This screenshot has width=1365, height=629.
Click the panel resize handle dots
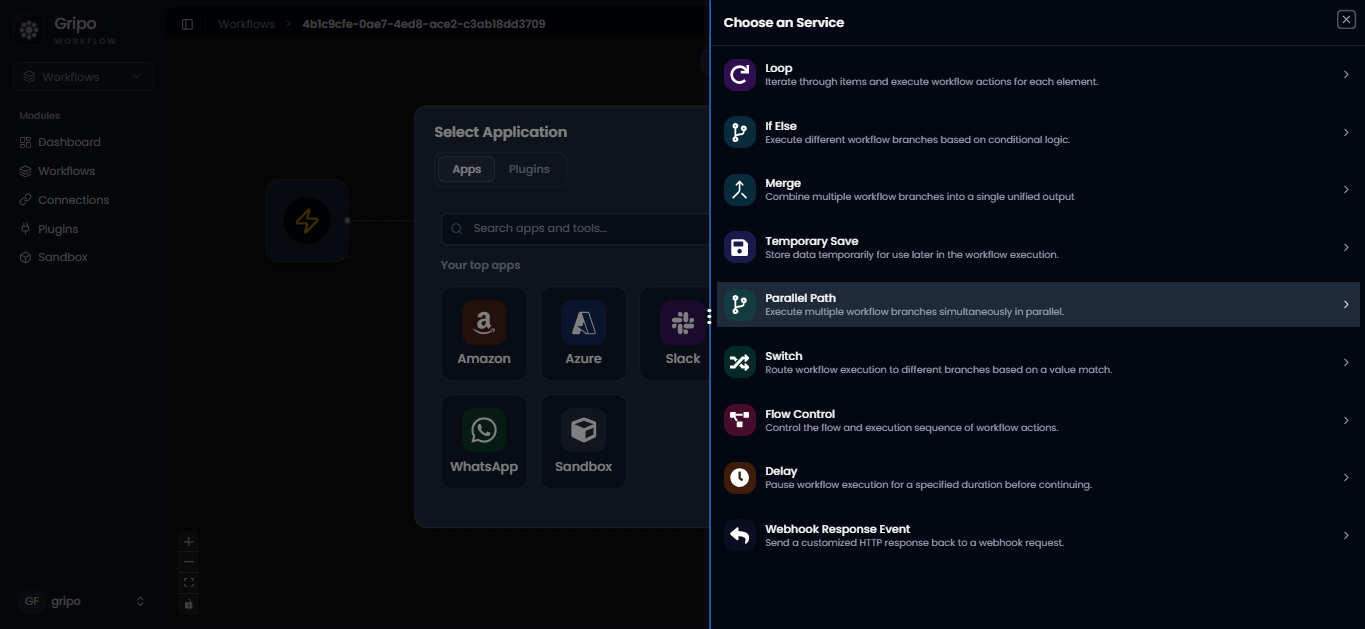tap(709, 316)
